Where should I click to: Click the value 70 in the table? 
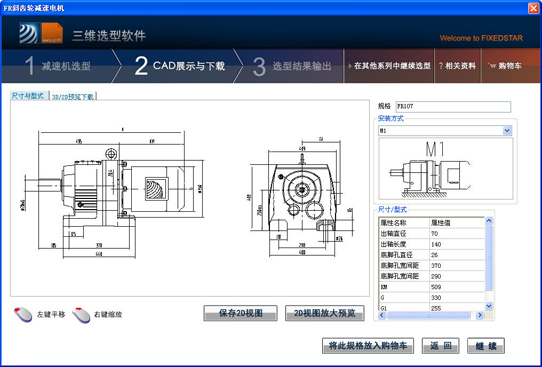coord(434,234)
